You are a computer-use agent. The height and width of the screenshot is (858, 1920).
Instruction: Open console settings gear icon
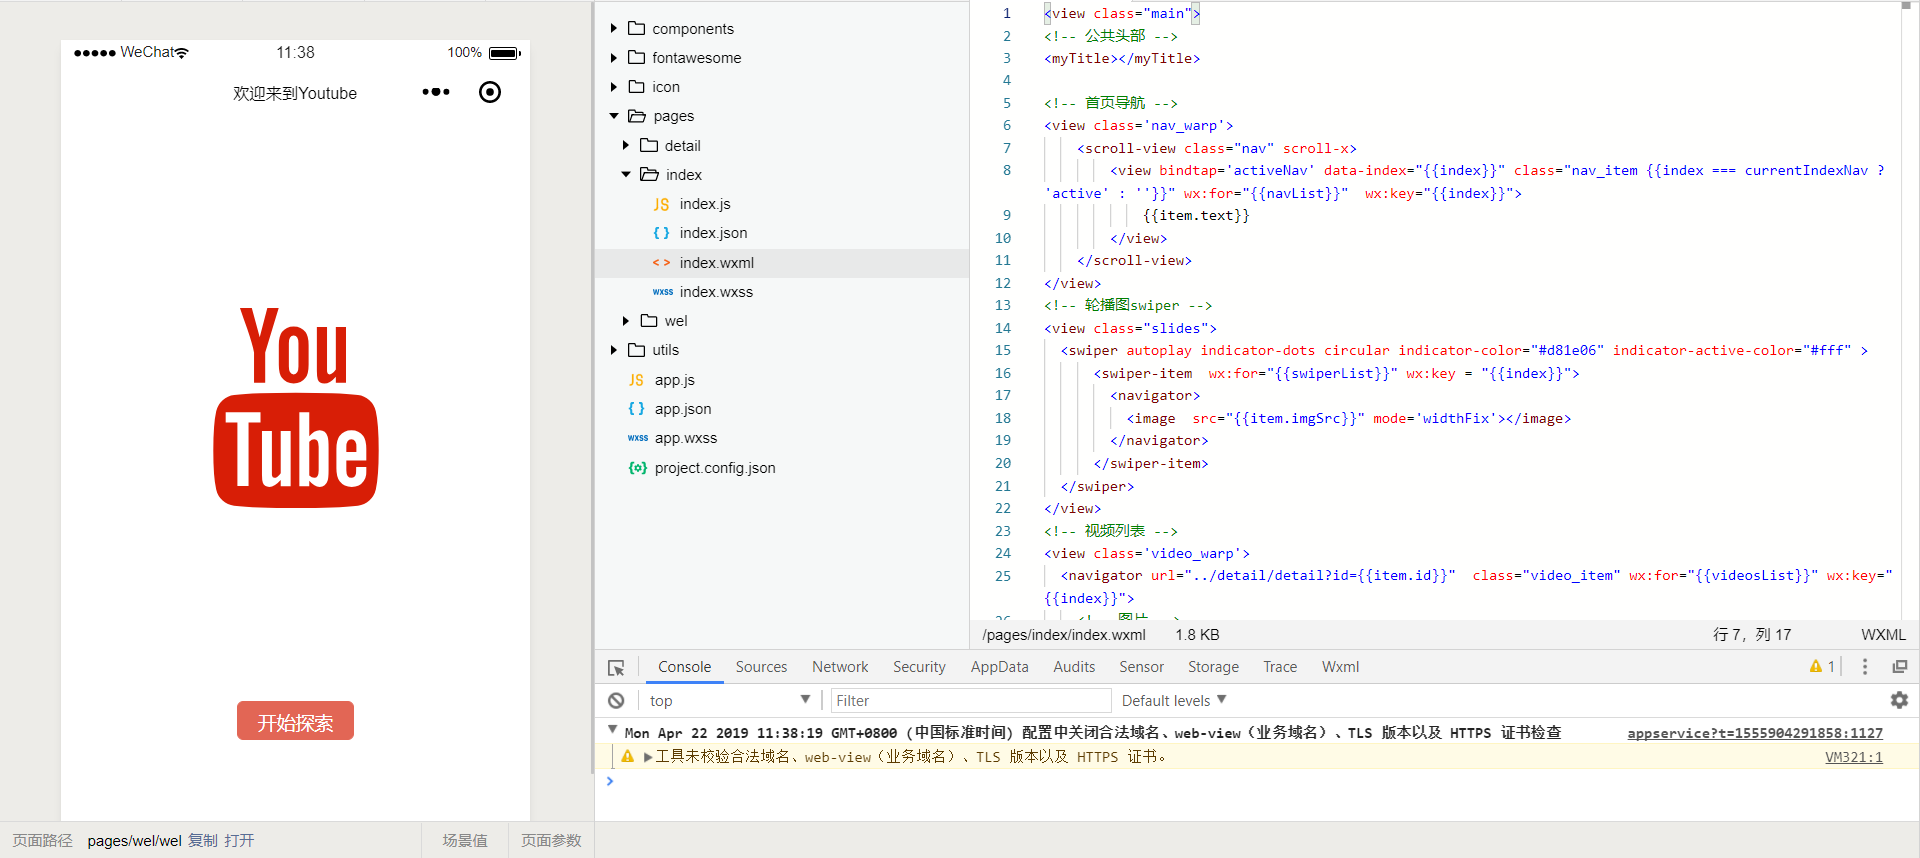click(x=1900, y=701)
